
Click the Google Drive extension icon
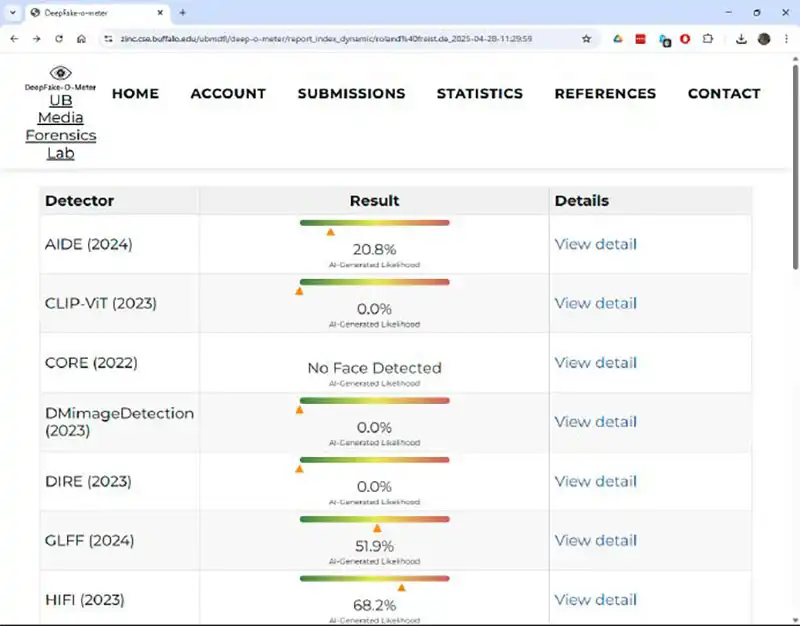pyautogui.click(x=618, y=39)
